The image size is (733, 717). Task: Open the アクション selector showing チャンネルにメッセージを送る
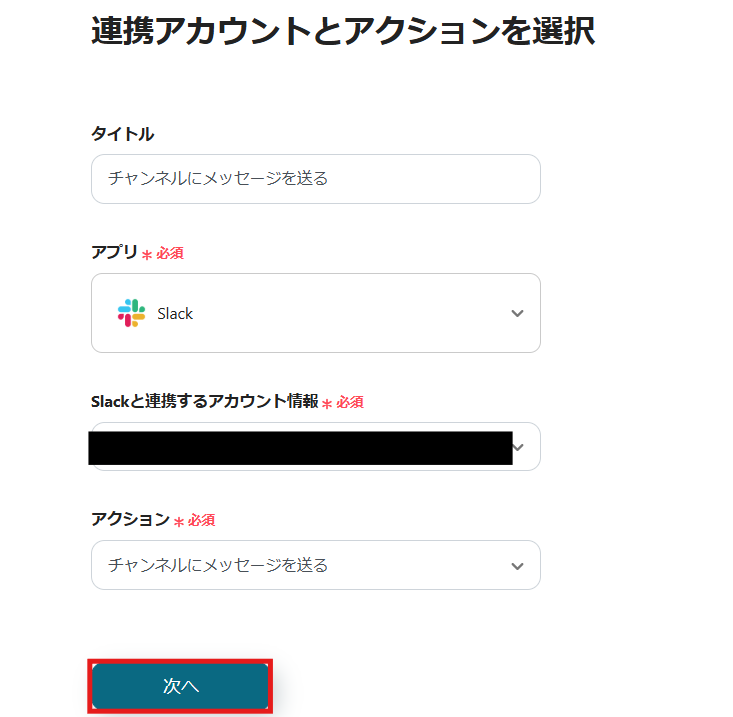pyautogui.click(x=300, y=566)
